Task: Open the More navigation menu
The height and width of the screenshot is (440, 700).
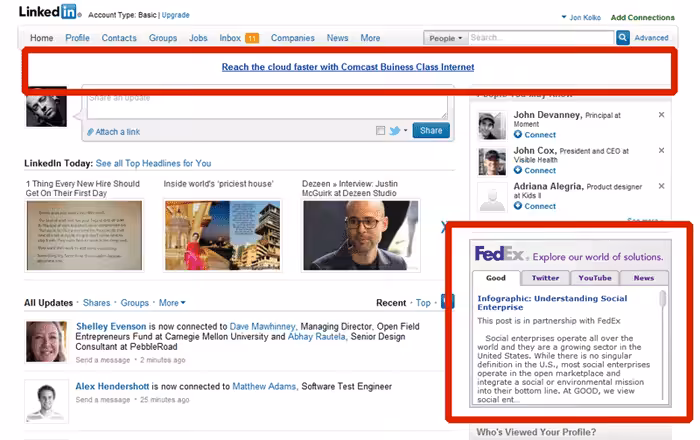Action: pyautogui.click(x=371, y=38)
